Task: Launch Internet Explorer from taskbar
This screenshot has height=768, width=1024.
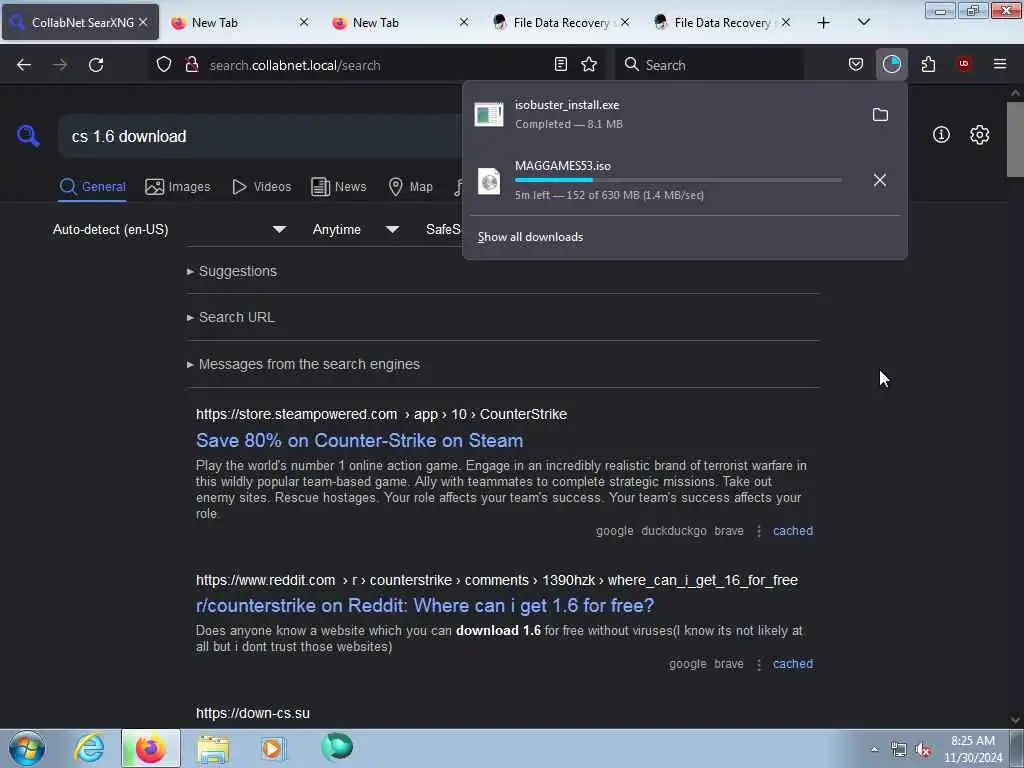Action: pyautogui.click(x=89, y=748)
